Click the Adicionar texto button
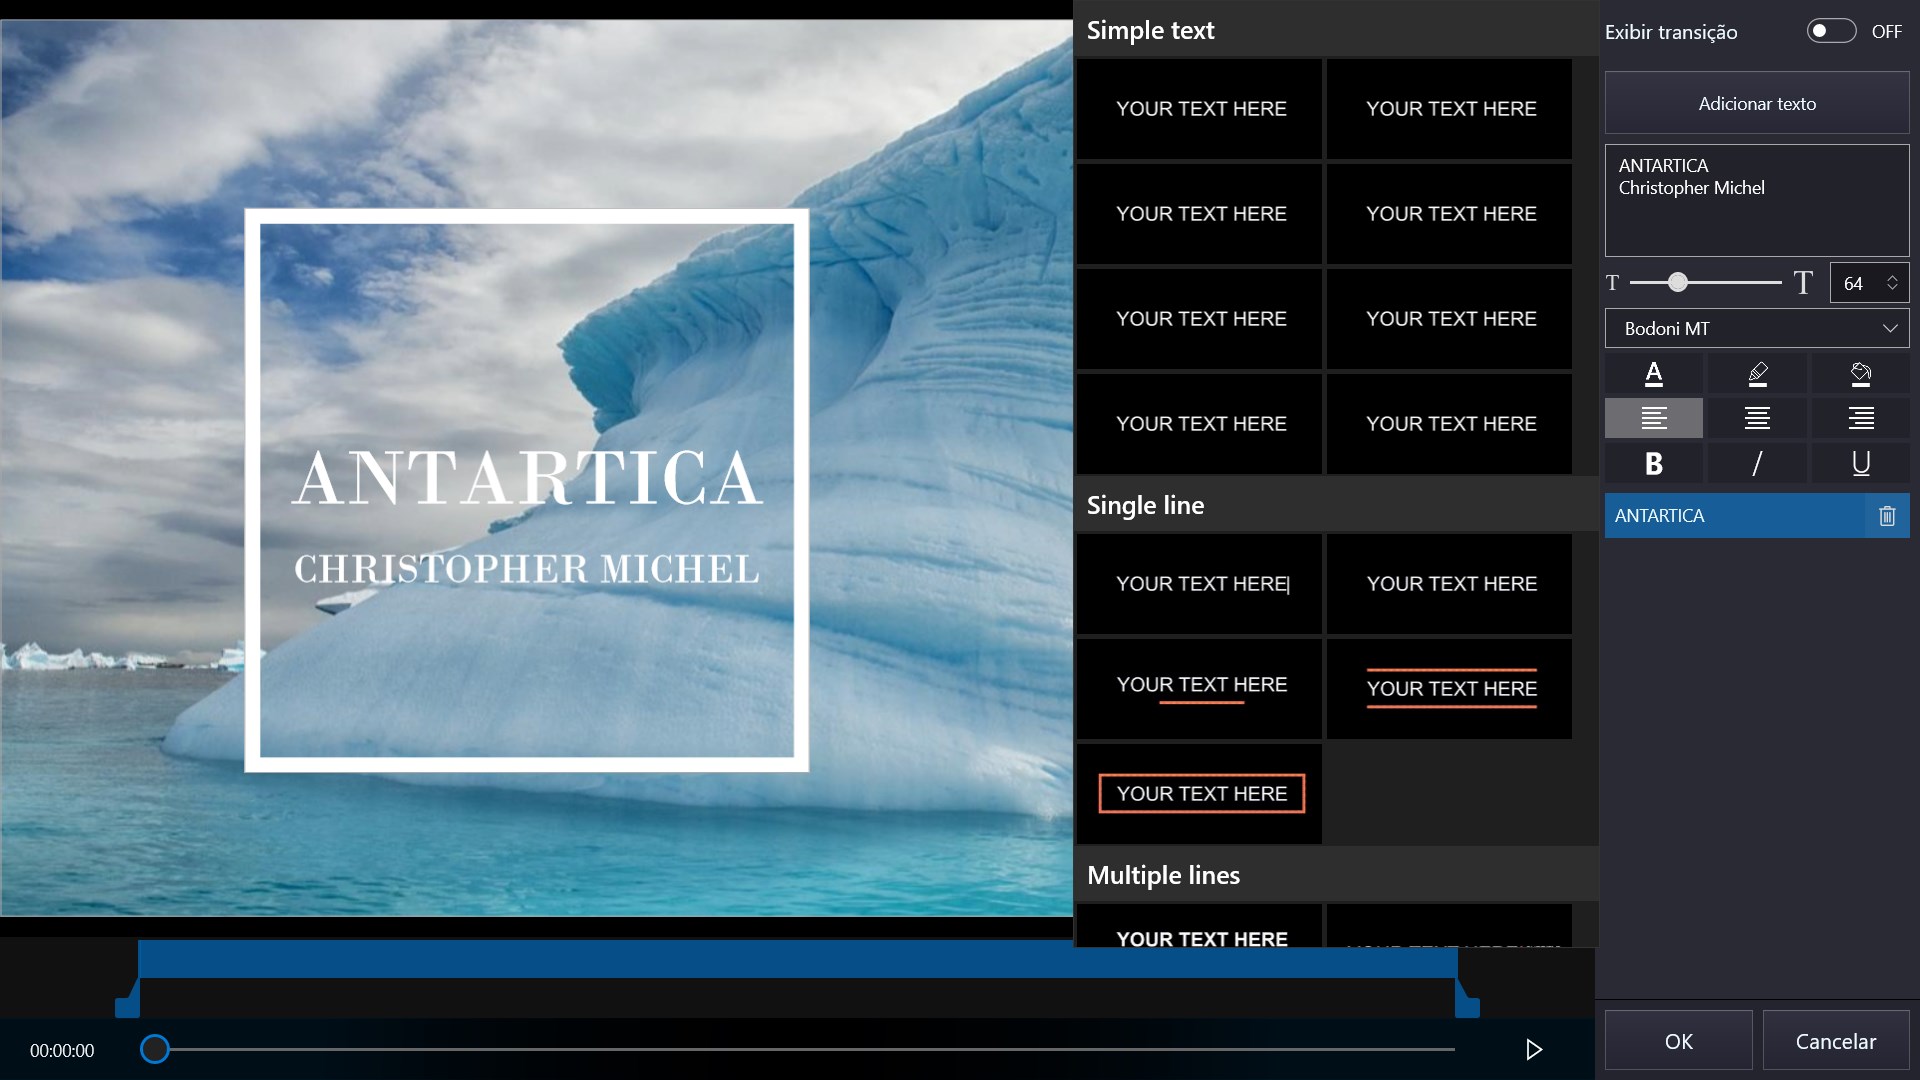This screenshot has width=1920, height=1080. (x=1757, y=103)
